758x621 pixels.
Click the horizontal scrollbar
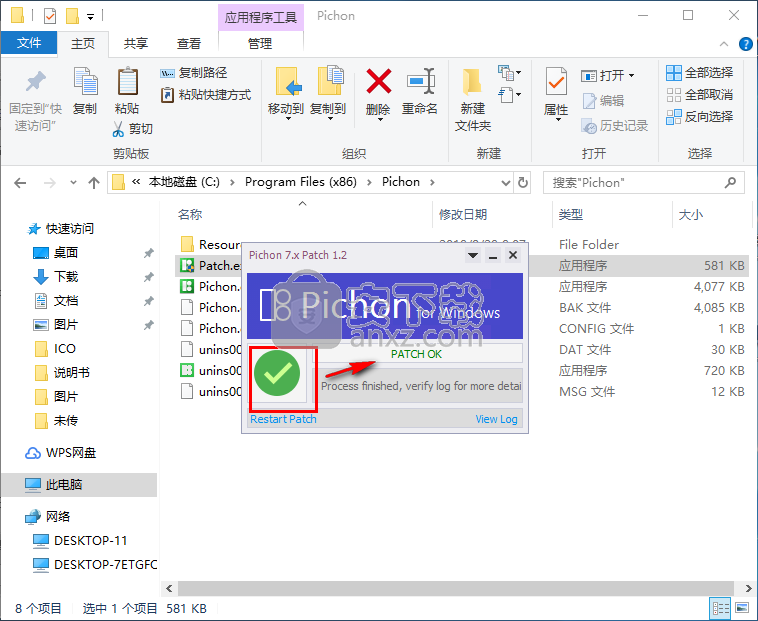(456, 588)
